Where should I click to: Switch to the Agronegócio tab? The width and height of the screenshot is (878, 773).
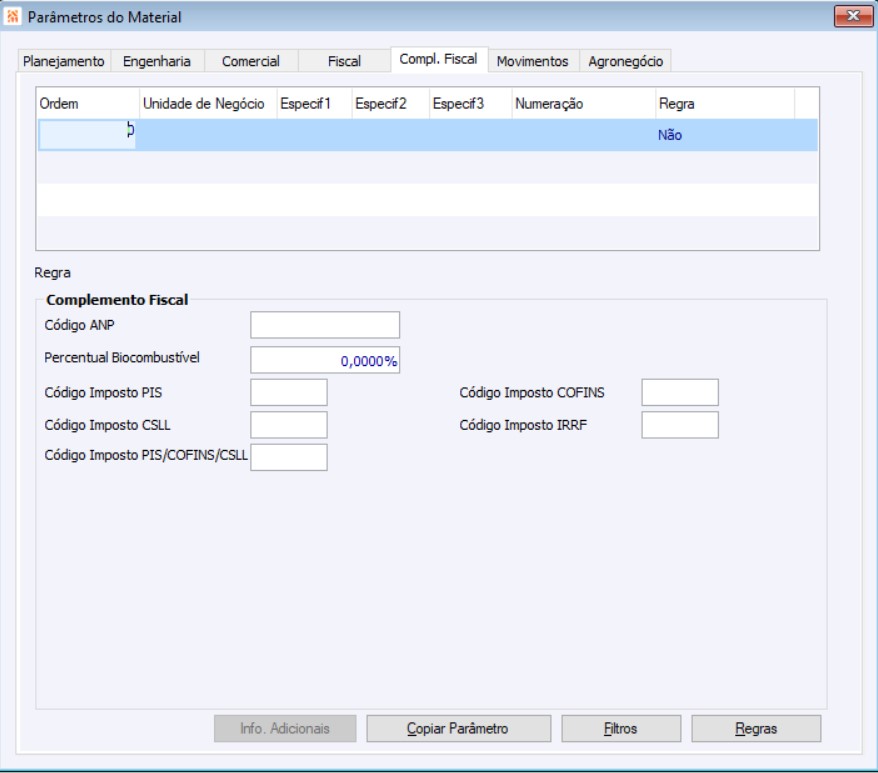625,61
